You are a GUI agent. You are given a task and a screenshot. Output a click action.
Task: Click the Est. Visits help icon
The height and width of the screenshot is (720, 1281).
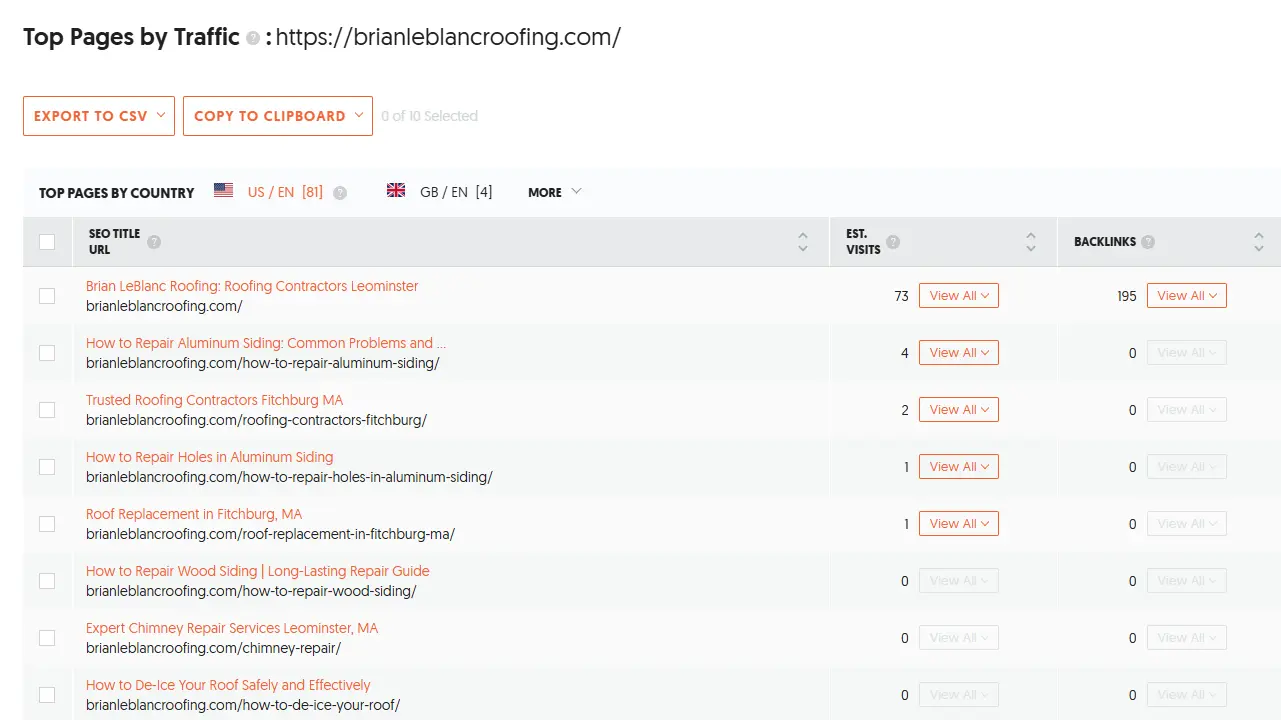(x=893, y=242)
